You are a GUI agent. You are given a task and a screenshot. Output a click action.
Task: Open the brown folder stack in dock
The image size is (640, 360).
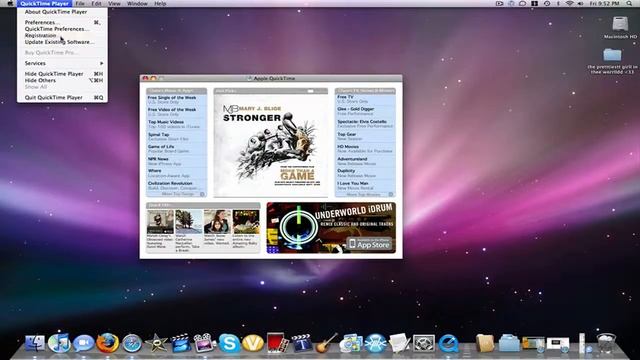484,343
